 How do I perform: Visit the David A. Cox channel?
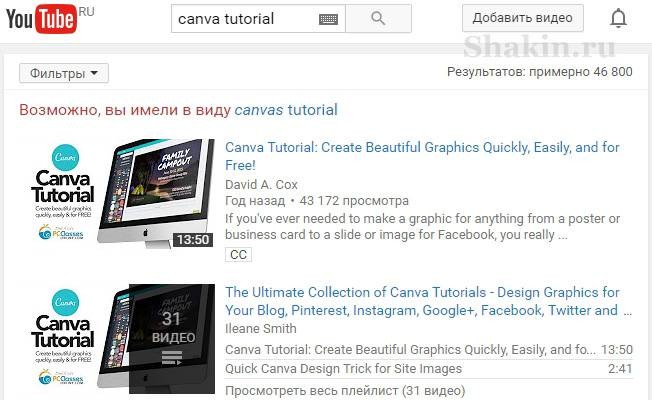(261, 184)
